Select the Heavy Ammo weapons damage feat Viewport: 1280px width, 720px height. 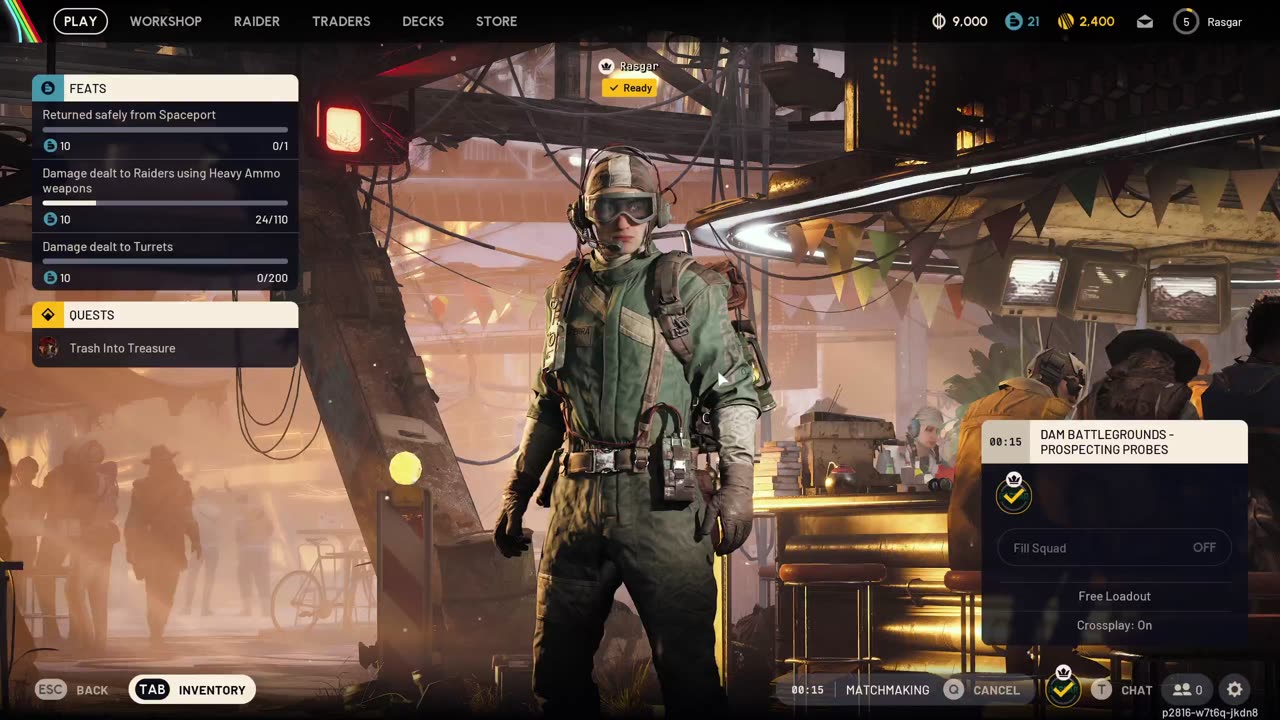click(x=165, y=195)
